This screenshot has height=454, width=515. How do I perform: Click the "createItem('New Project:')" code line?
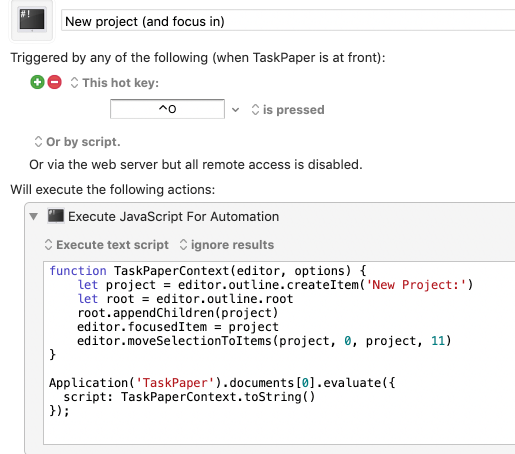click(275, 285)
